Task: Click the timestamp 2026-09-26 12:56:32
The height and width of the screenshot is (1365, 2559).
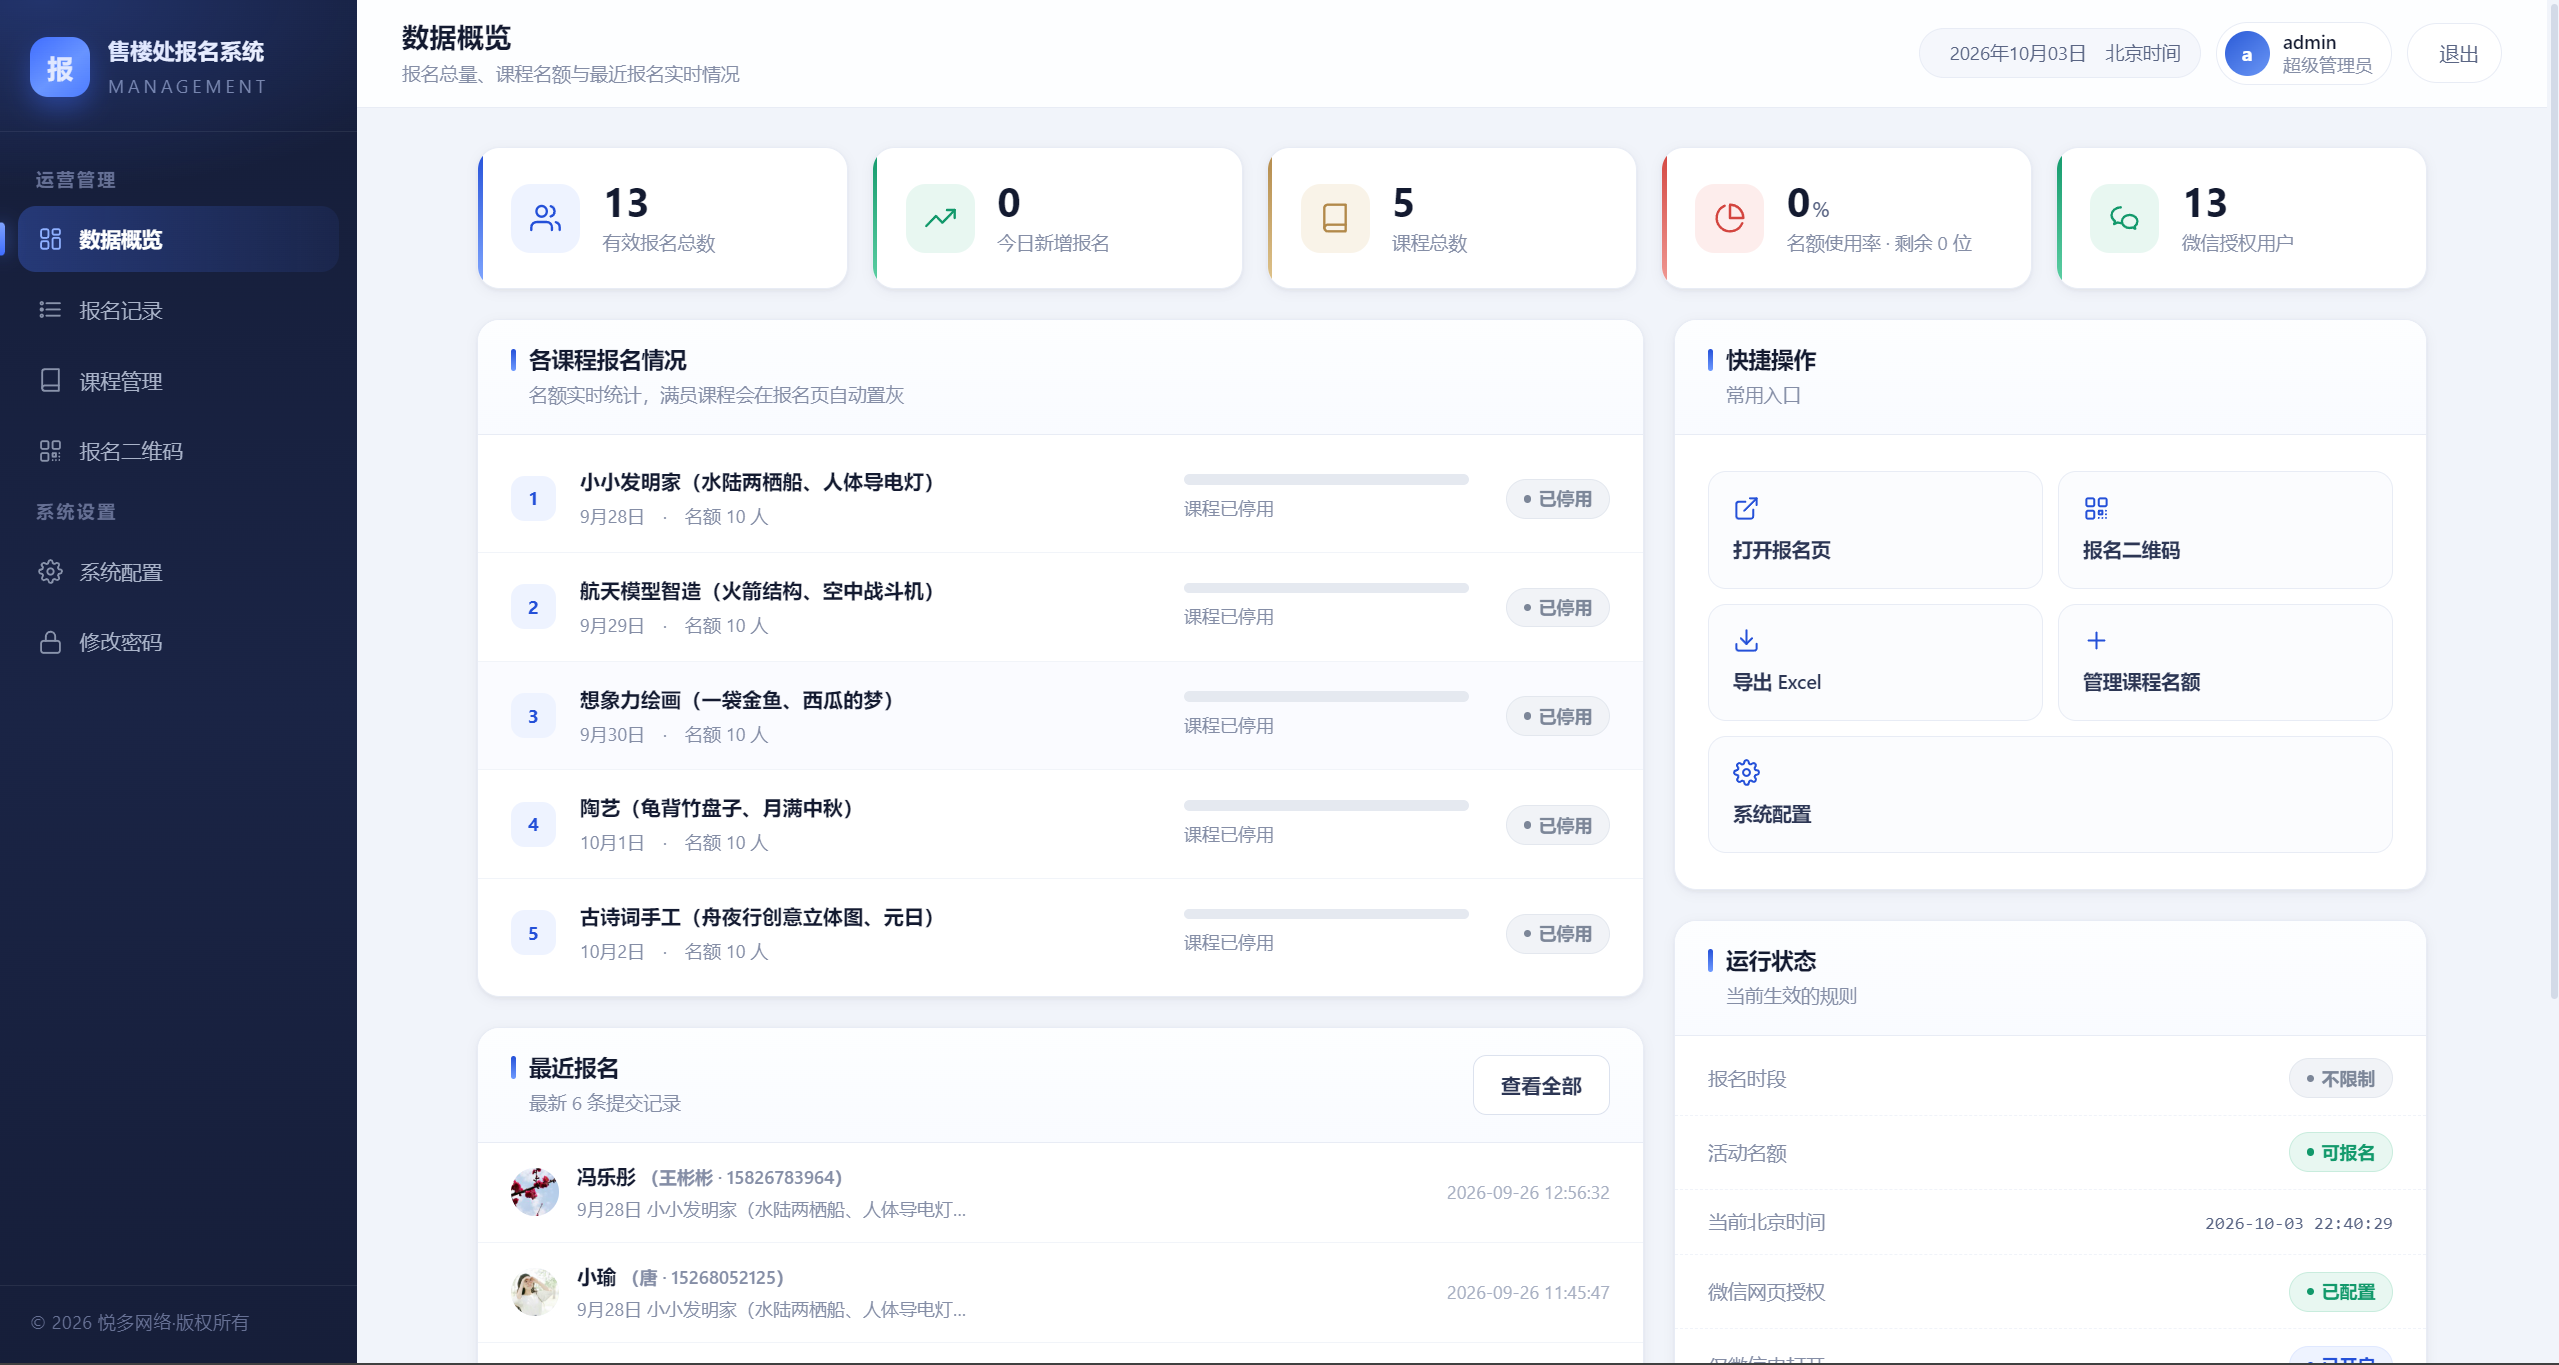Action: tap(1527, 1192)
